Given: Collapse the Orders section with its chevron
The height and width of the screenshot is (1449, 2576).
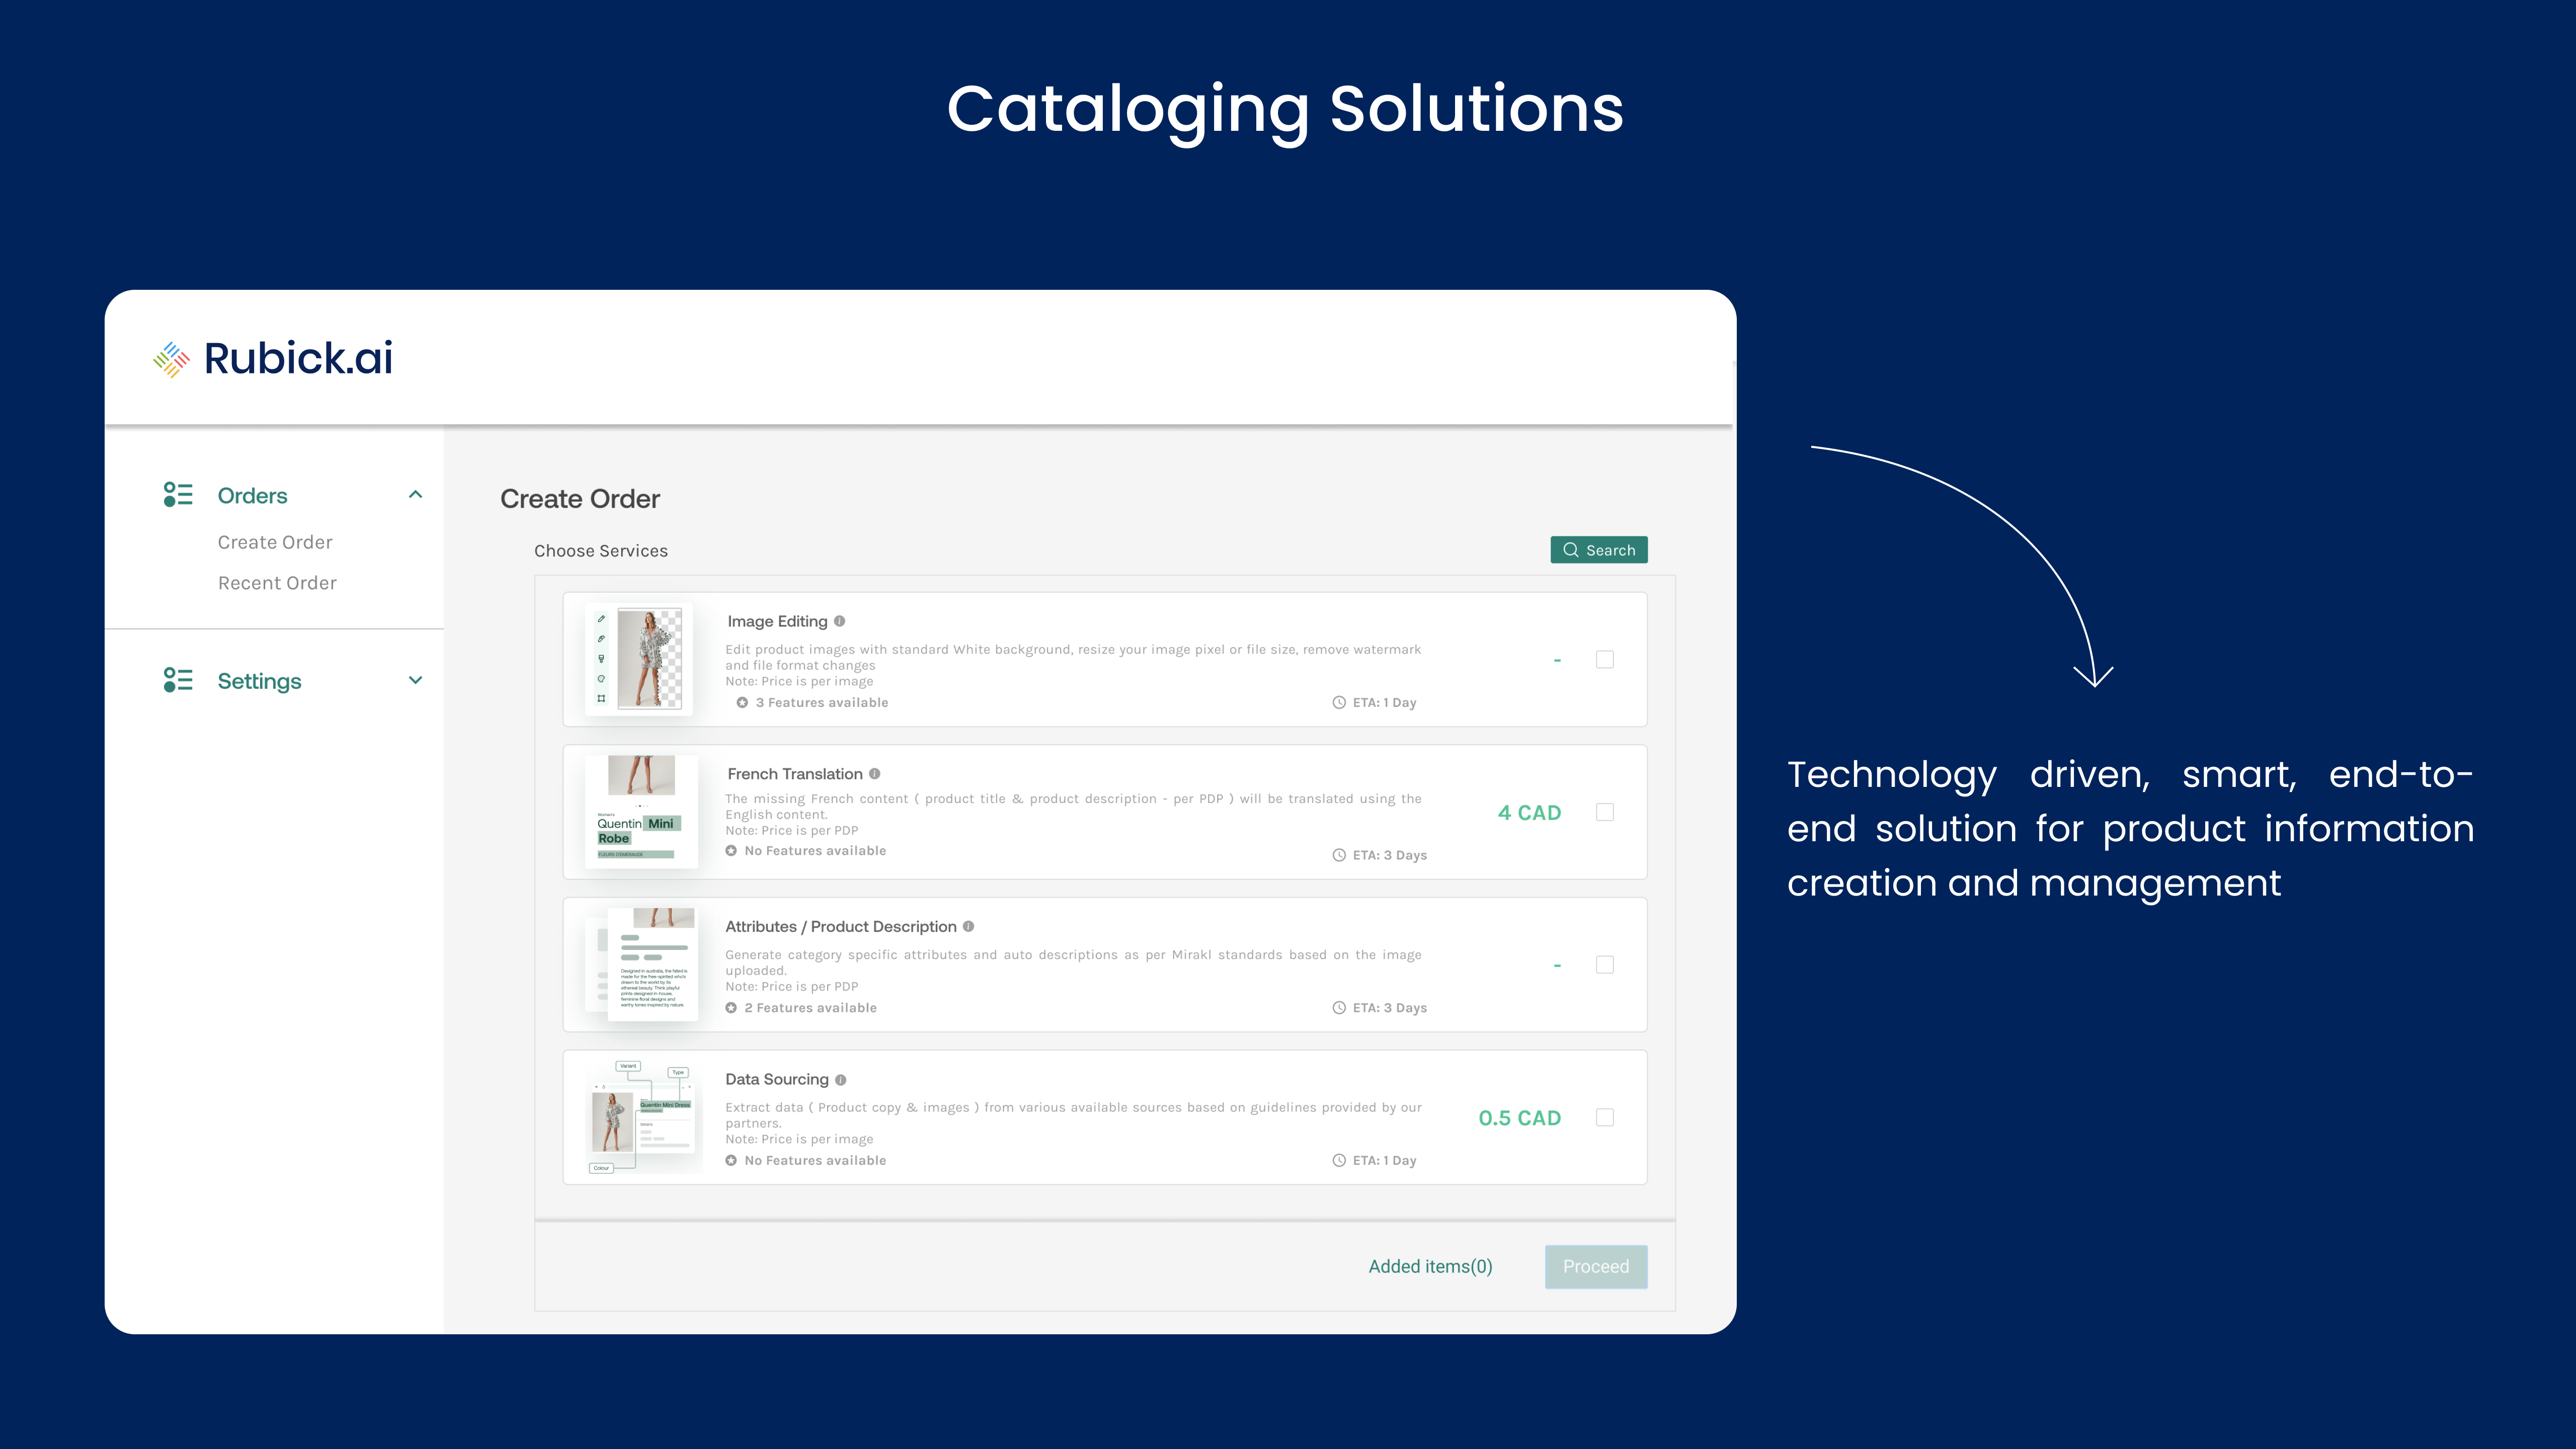Looking at the screenshot, I should (414, 494).
